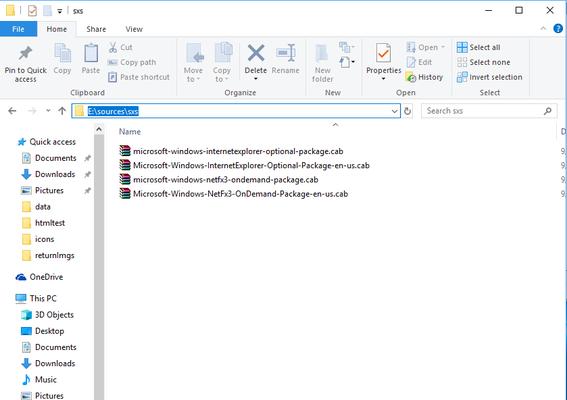This screenshot has height=400, width=567.
Task: Click the Refresh button beside address bar
Action: coord(408,111)
